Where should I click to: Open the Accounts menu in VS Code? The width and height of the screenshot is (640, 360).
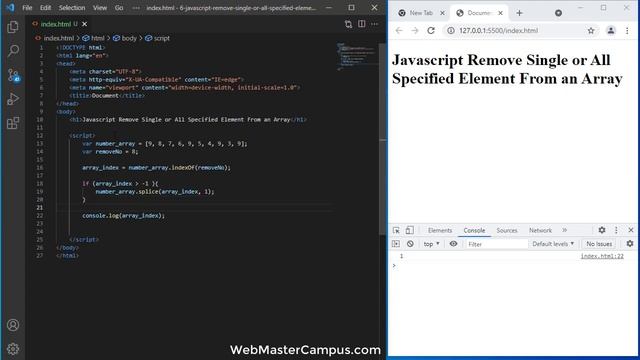pyautogui.click(x=13, y=325)
